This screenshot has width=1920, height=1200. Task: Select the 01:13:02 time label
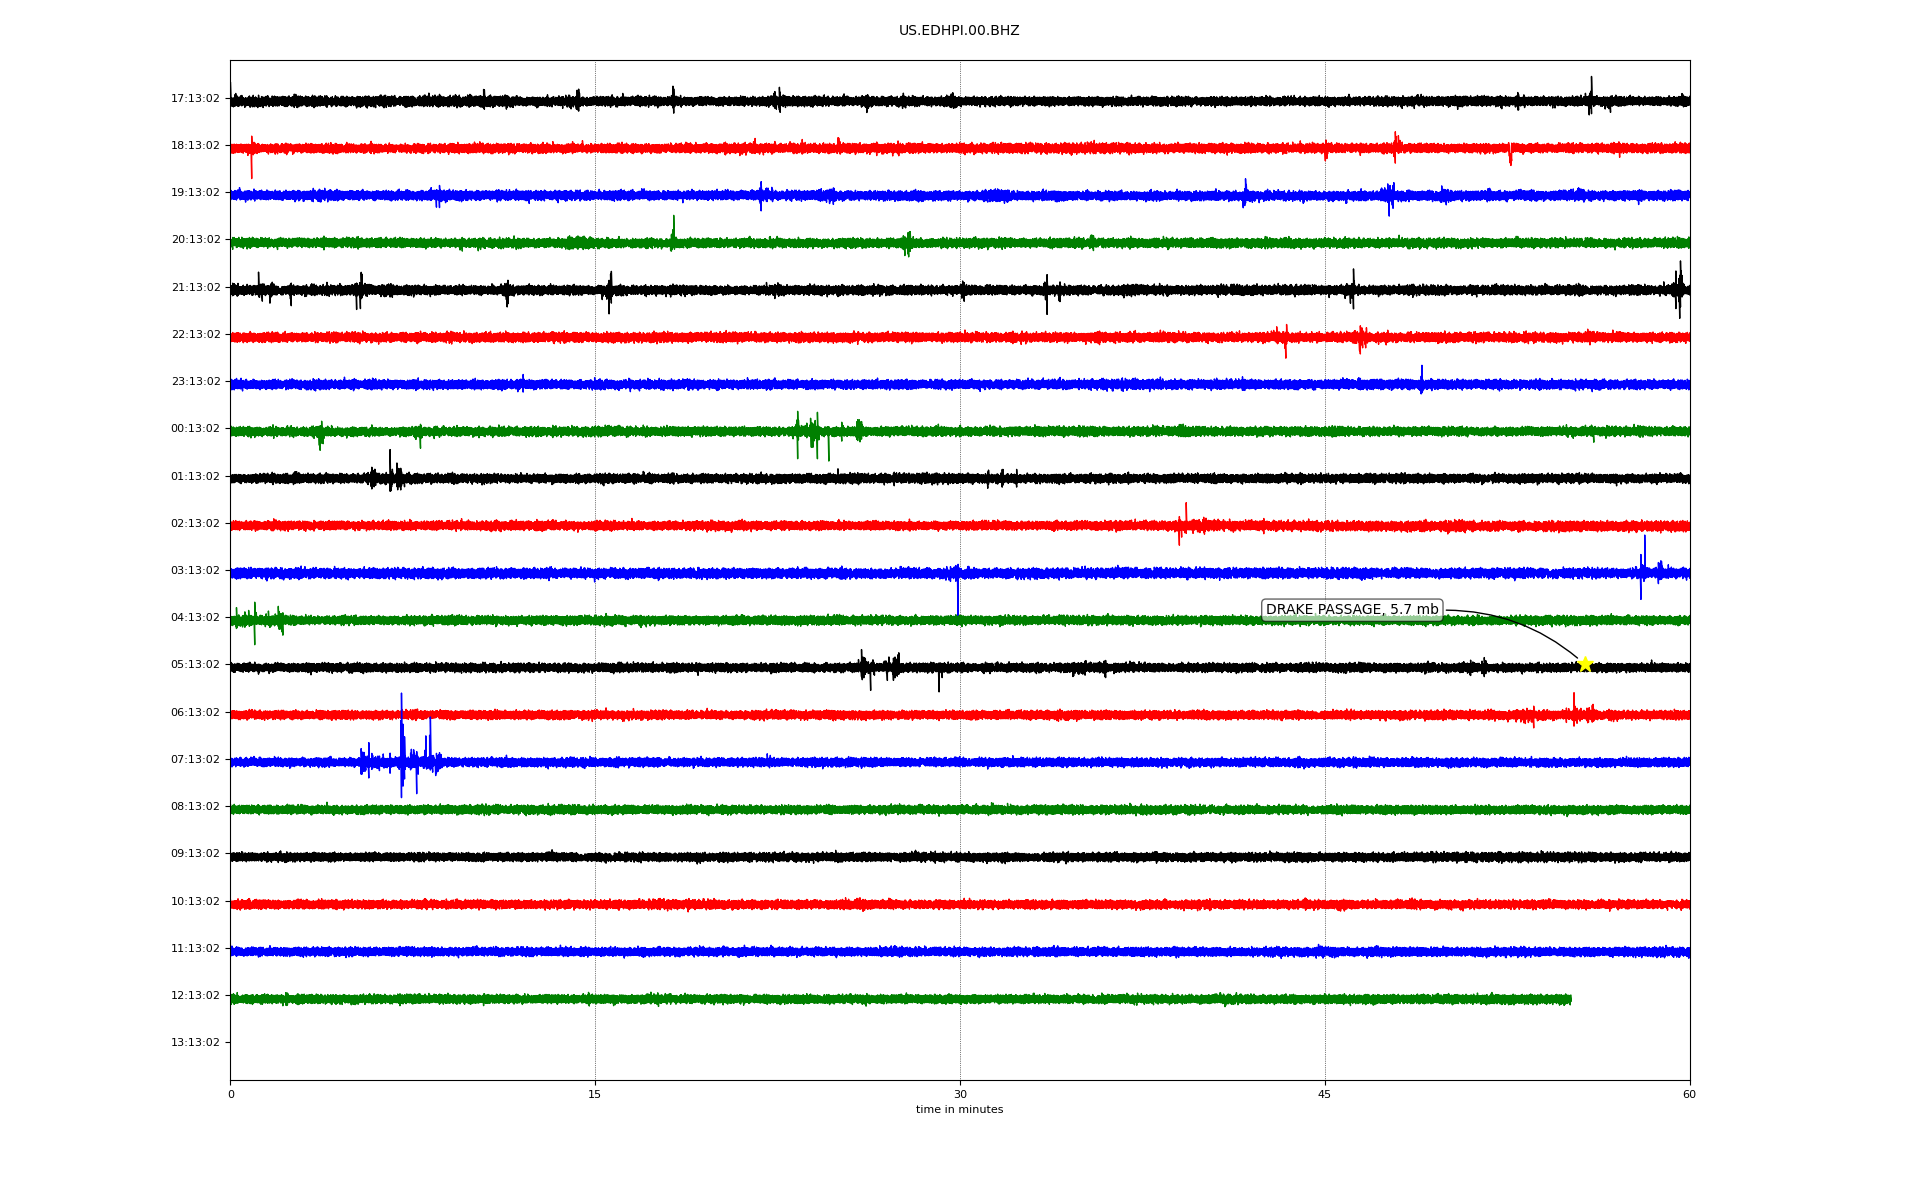[x=195, y=477]
